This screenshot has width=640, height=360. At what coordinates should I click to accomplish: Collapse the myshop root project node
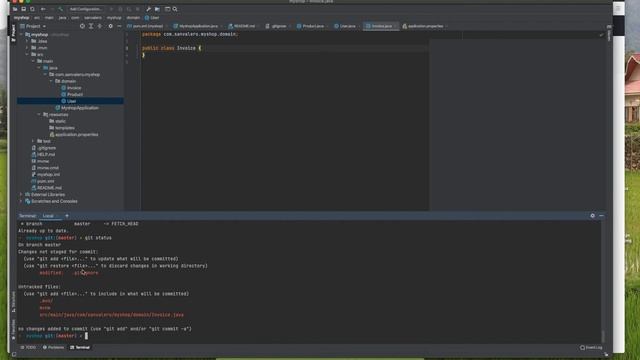click(x=21, y=35)
